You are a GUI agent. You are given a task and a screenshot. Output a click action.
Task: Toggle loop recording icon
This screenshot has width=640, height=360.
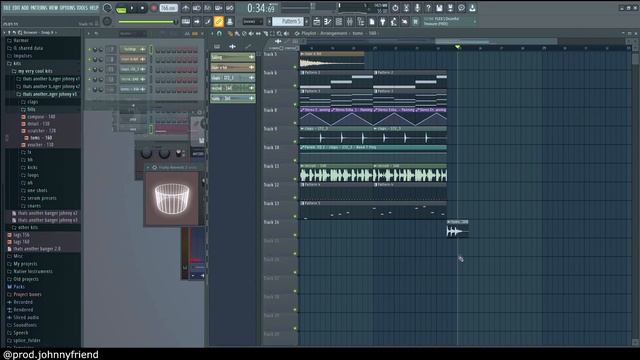230,8
